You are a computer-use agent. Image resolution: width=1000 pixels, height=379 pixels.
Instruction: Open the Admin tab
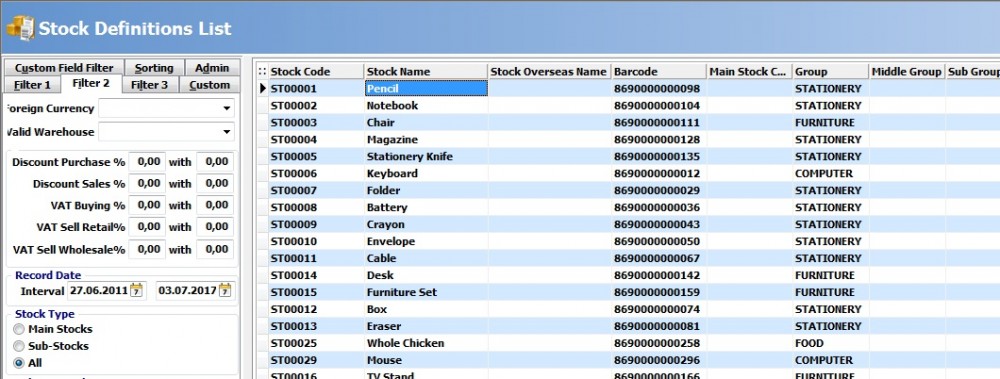pos(212,68)
